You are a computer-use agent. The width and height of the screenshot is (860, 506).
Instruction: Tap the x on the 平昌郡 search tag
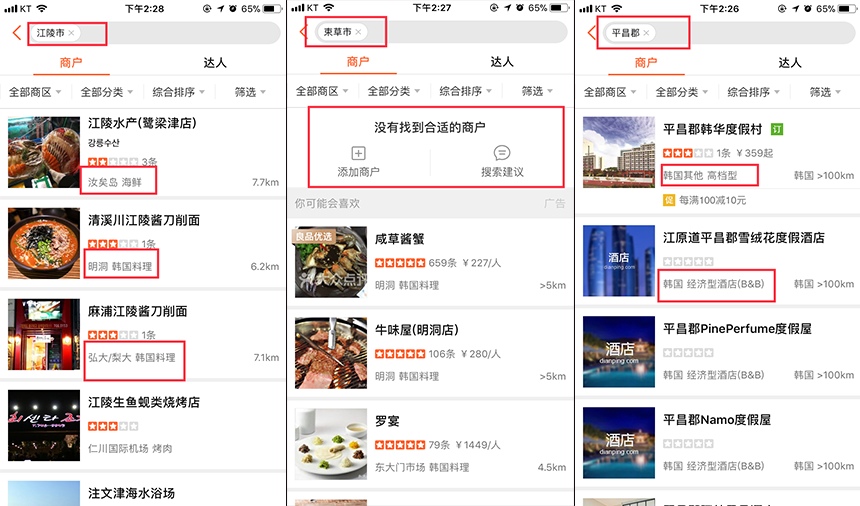point(646,33)
